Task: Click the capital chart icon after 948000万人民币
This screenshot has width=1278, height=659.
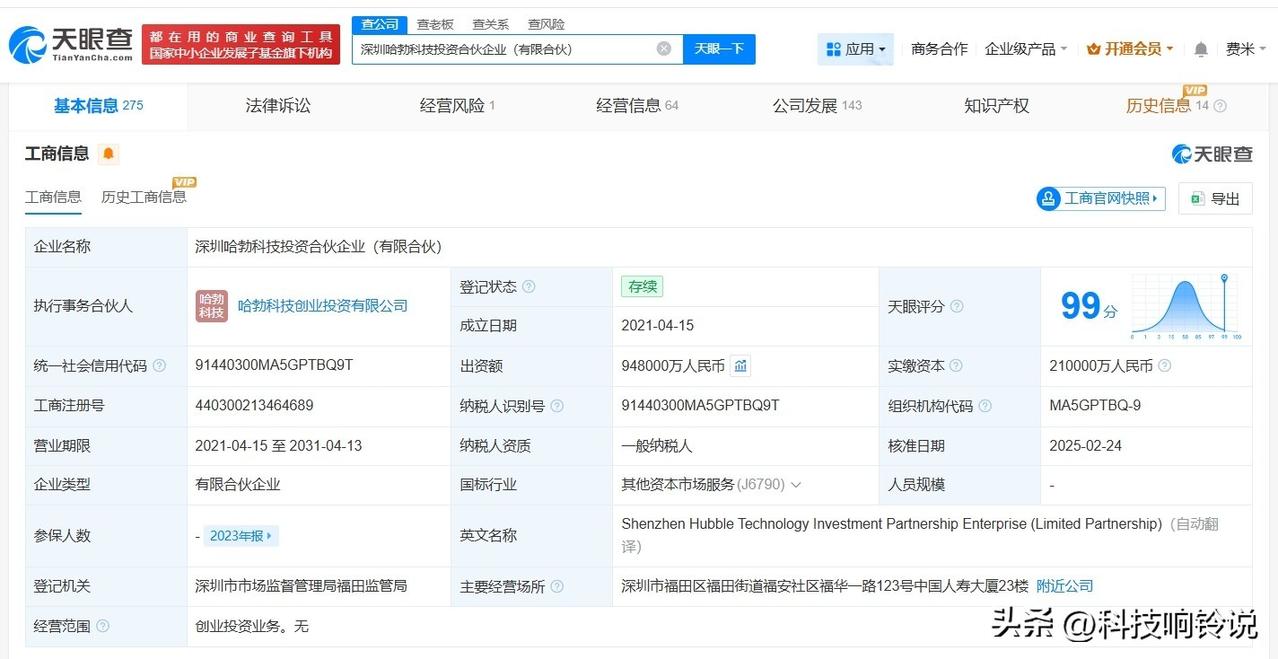Action: pos(740,366)
